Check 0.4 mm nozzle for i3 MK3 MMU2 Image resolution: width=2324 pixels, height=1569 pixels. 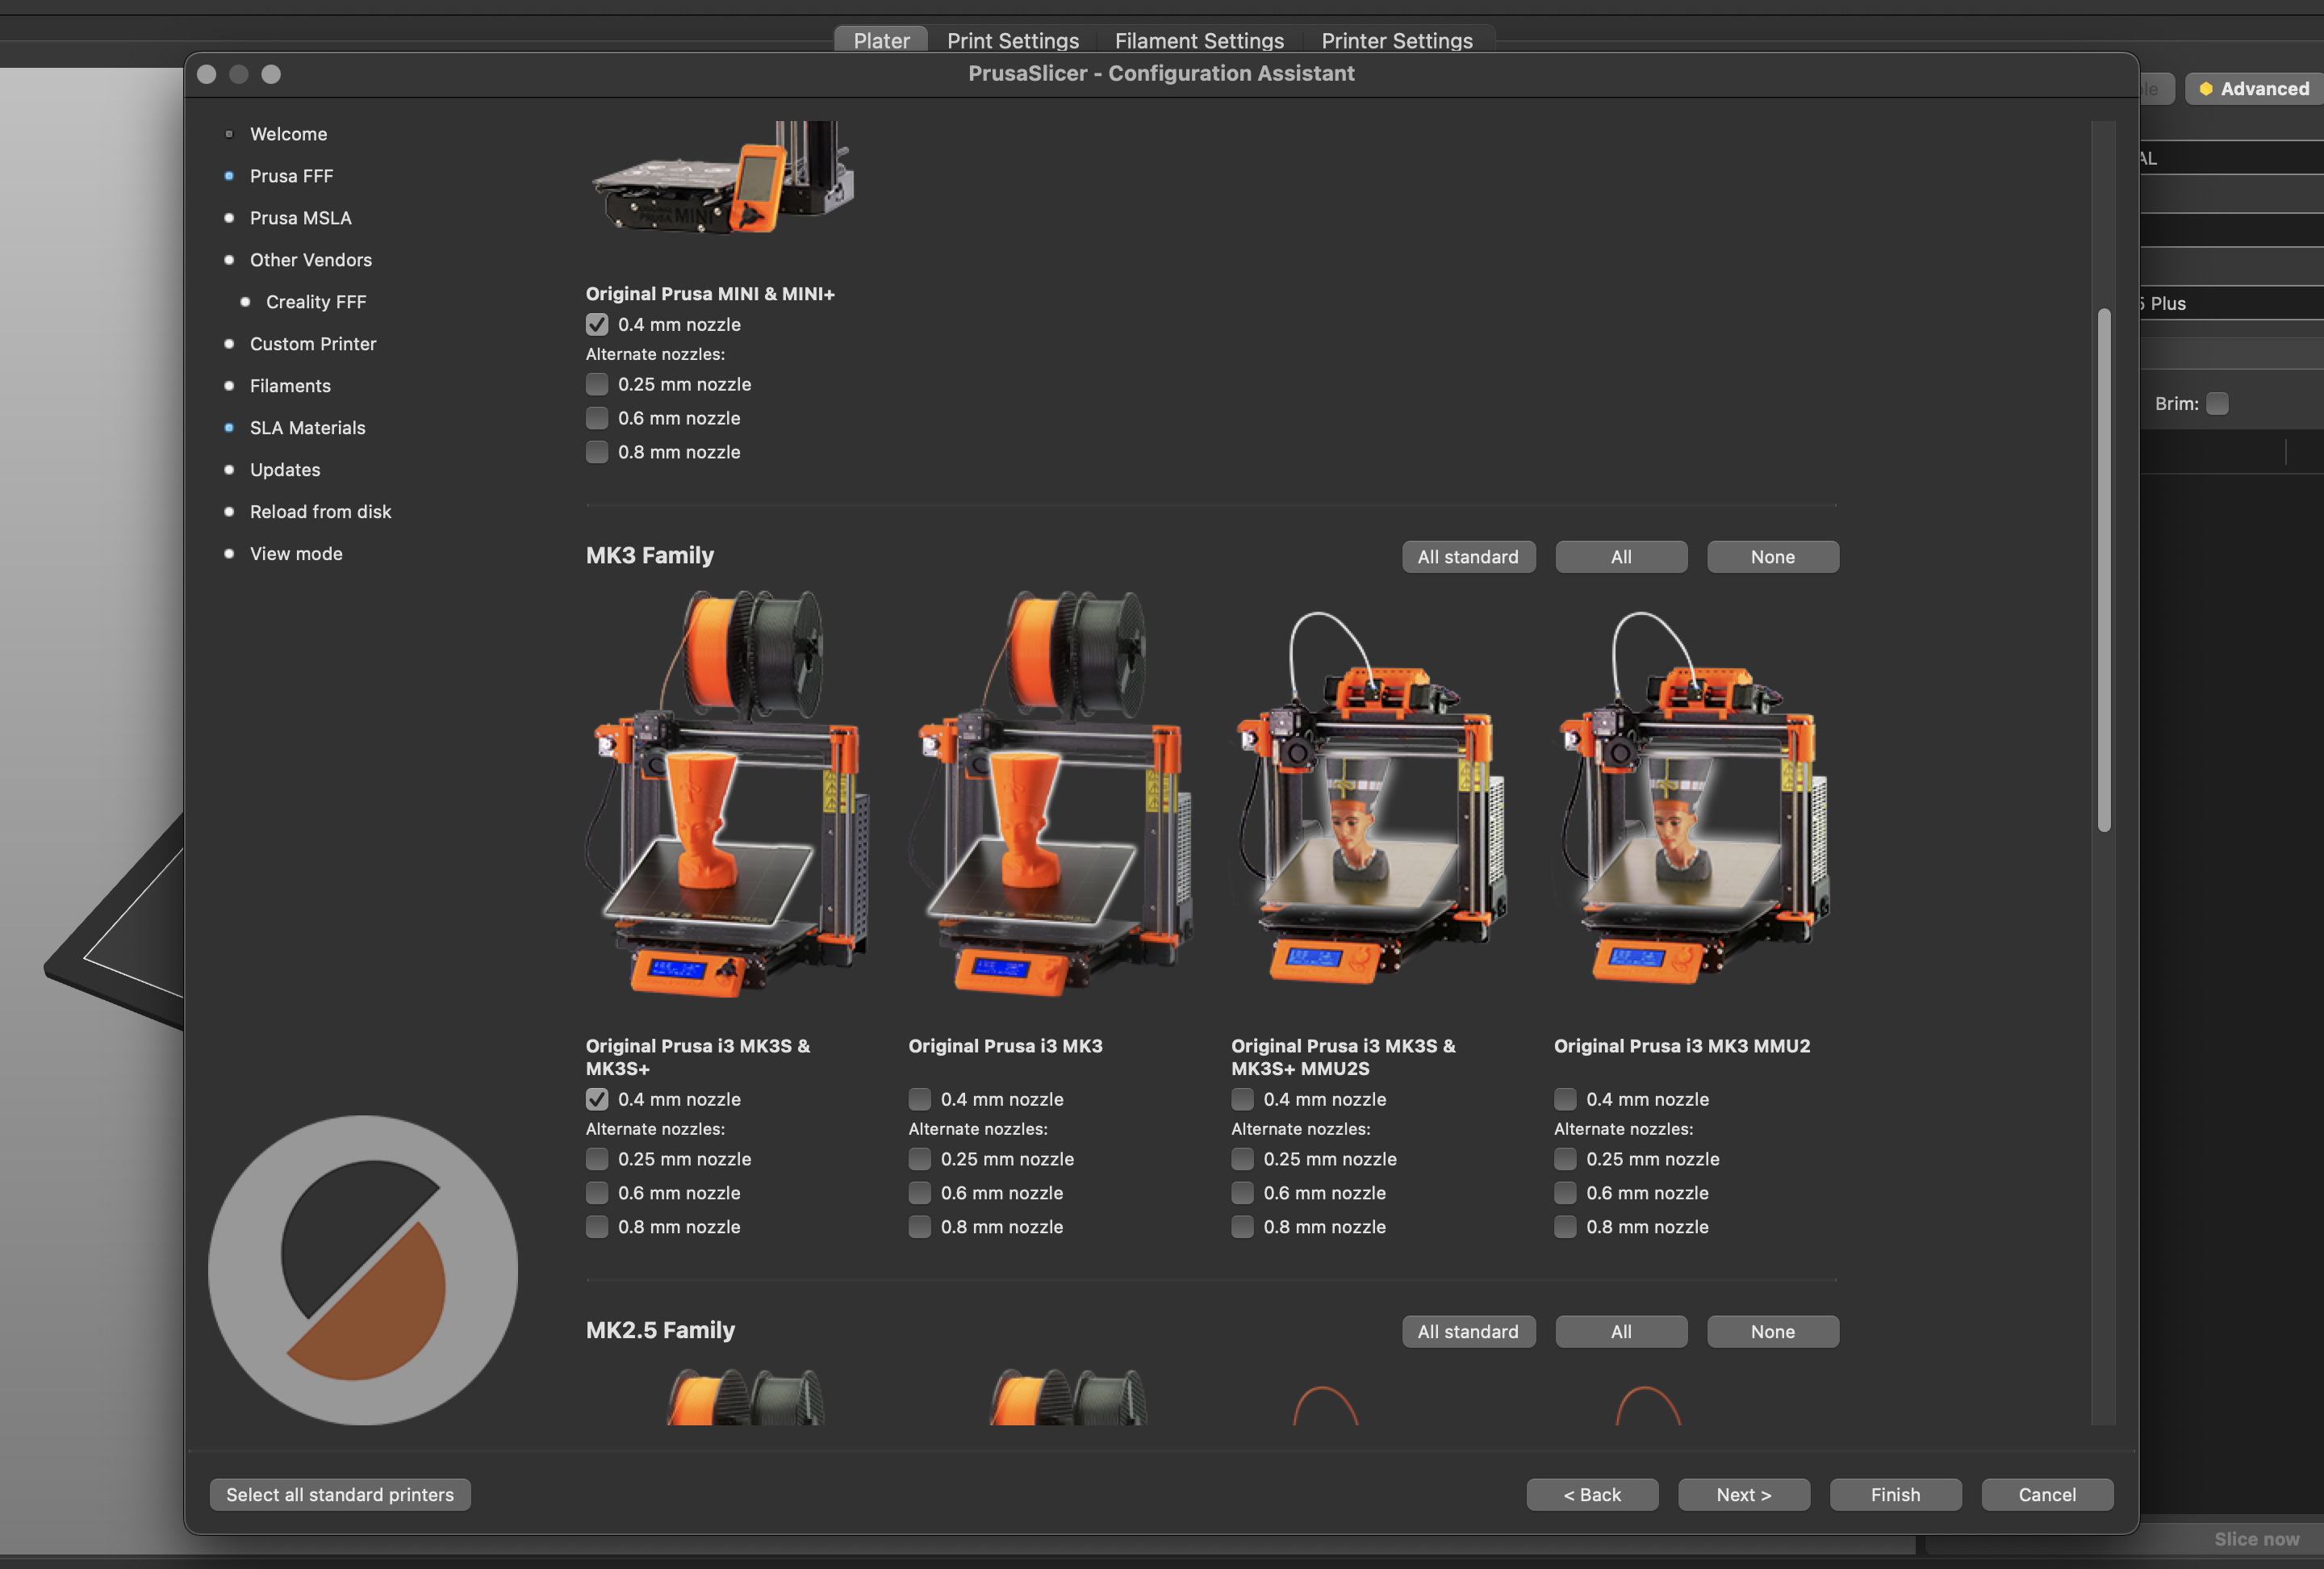pyautogui.click(x=1566, y=1100)
